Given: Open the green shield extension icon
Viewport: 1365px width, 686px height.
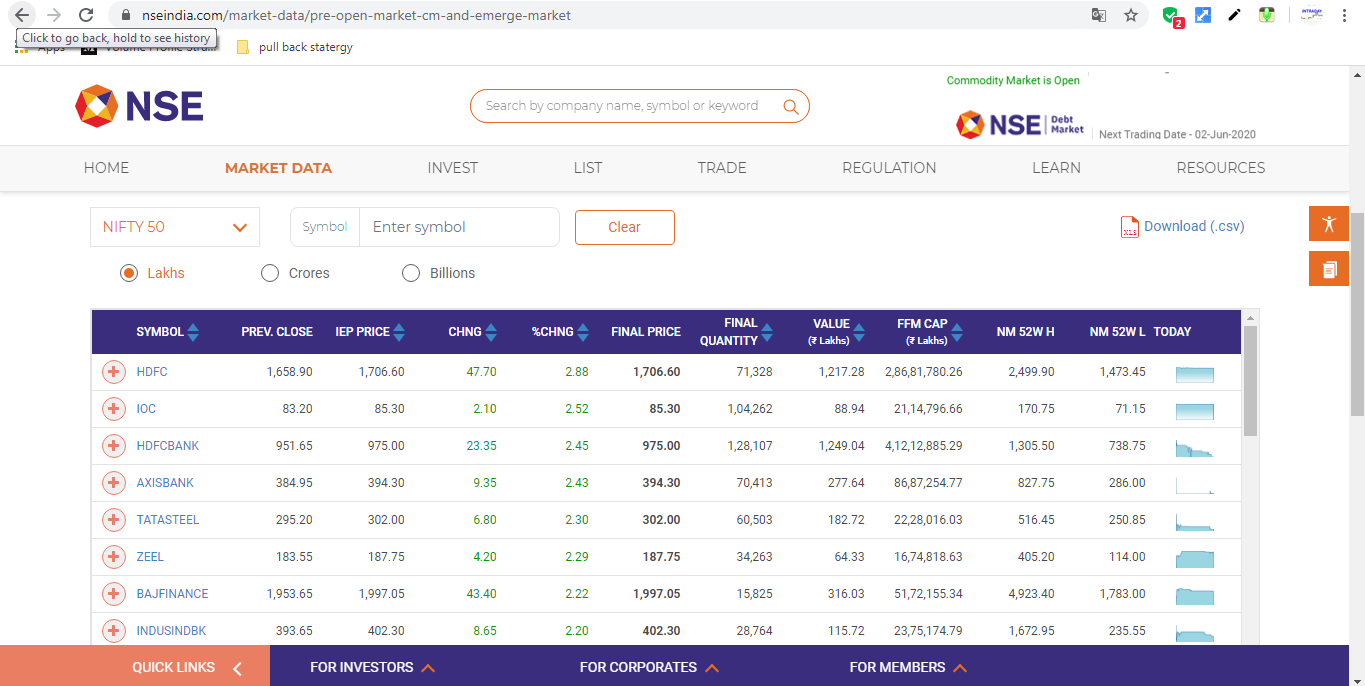Looking at the screenshot, I should point(1172,16).
